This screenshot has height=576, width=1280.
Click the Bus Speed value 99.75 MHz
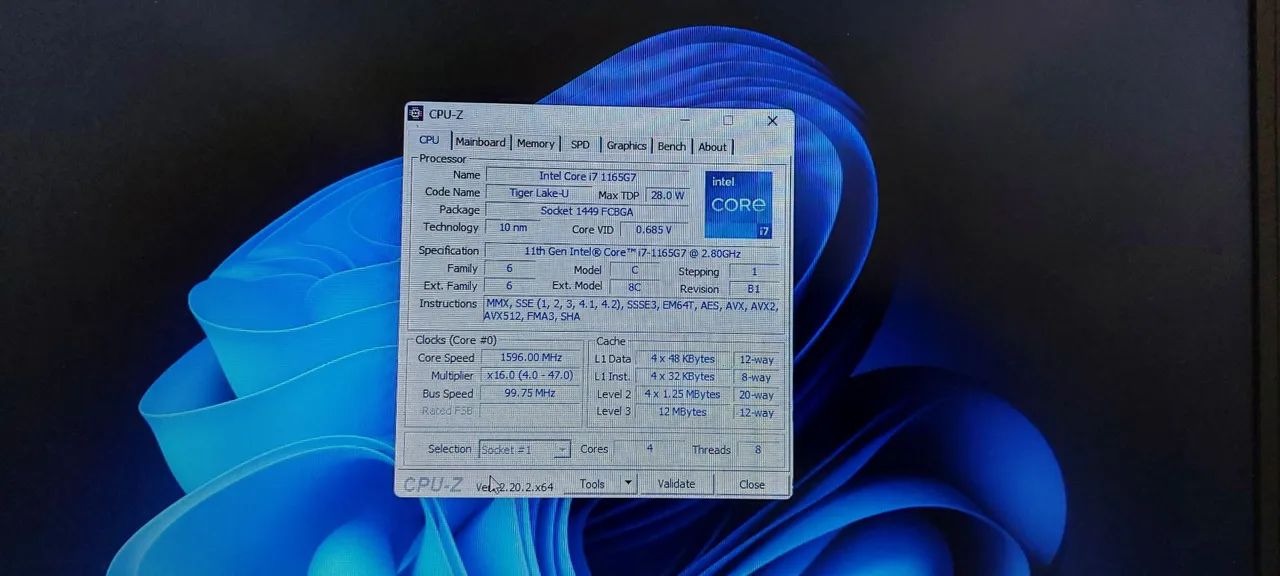tap(530, 394)
